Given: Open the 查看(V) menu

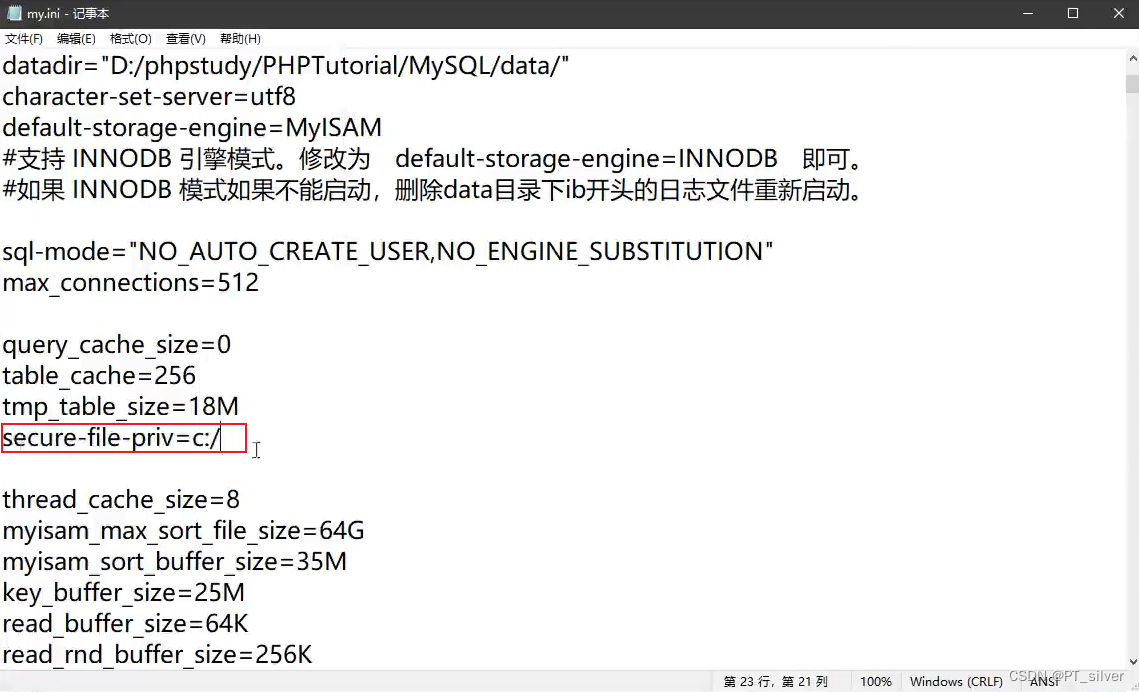Looking at the screenshot, I should (x=185, y=38).
